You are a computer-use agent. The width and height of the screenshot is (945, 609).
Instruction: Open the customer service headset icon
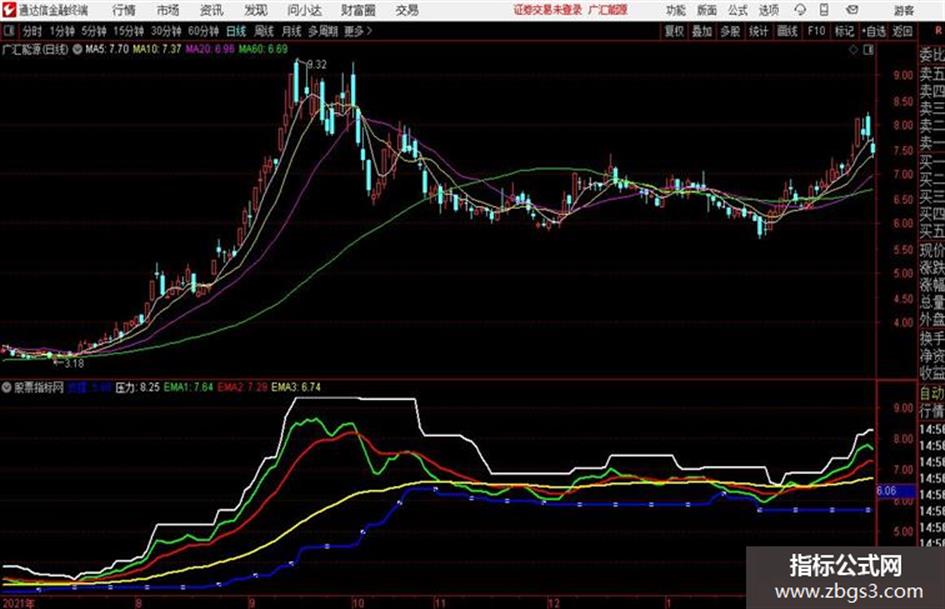pyautogui.click(x=800, y=10)
